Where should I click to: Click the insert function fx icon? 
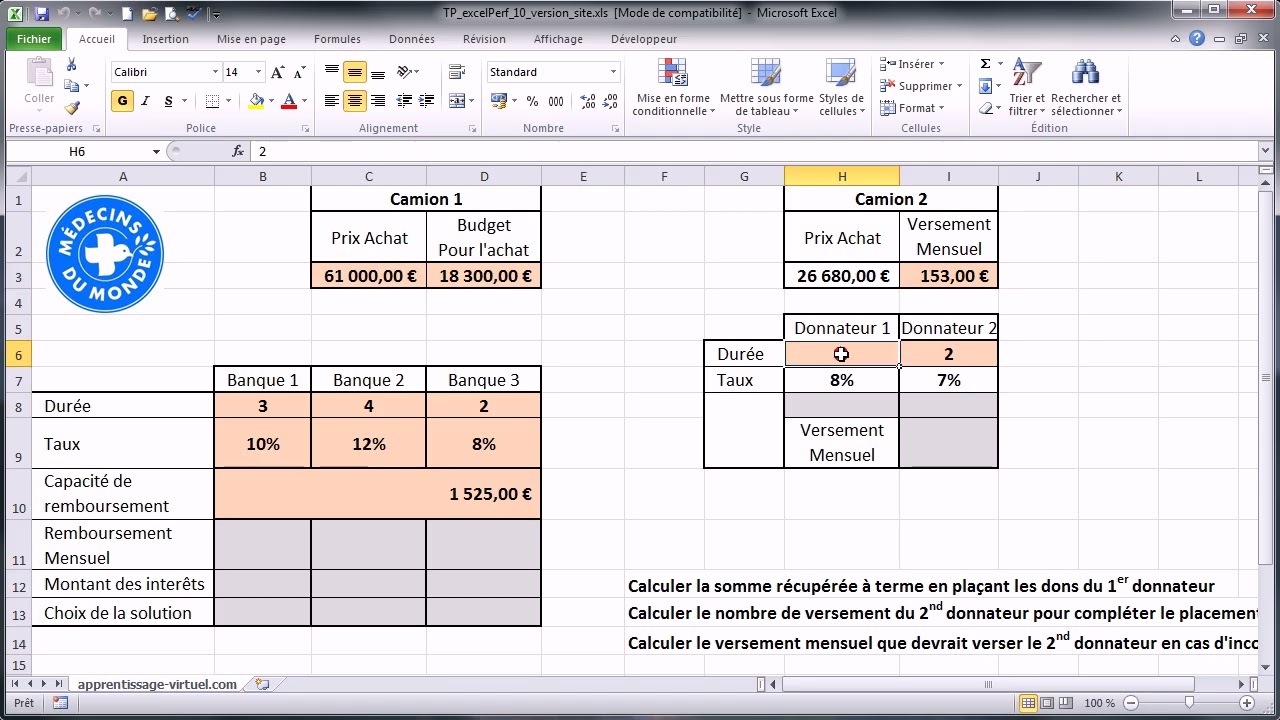click(238, 151)
